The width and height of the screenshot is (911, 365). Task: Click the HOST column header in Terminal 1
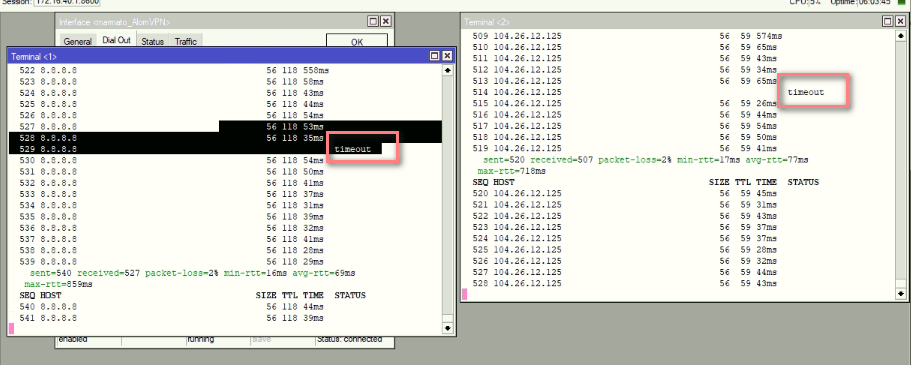tap(51, 295)
